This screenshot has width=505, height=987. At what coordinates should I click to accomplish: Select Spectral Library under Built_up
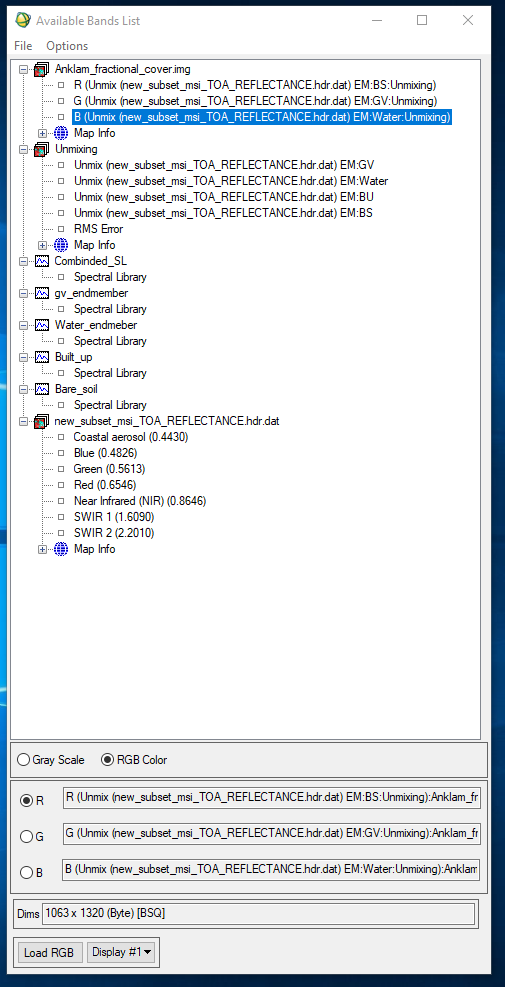click(110, 373)
